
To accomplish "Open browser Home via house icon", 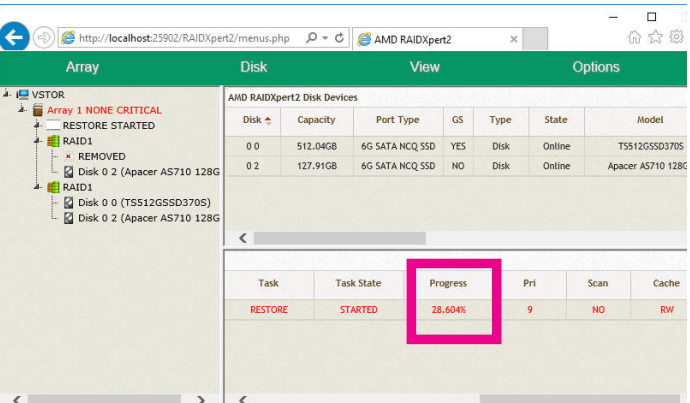I will pyautogui.click(x=634, y=38).
